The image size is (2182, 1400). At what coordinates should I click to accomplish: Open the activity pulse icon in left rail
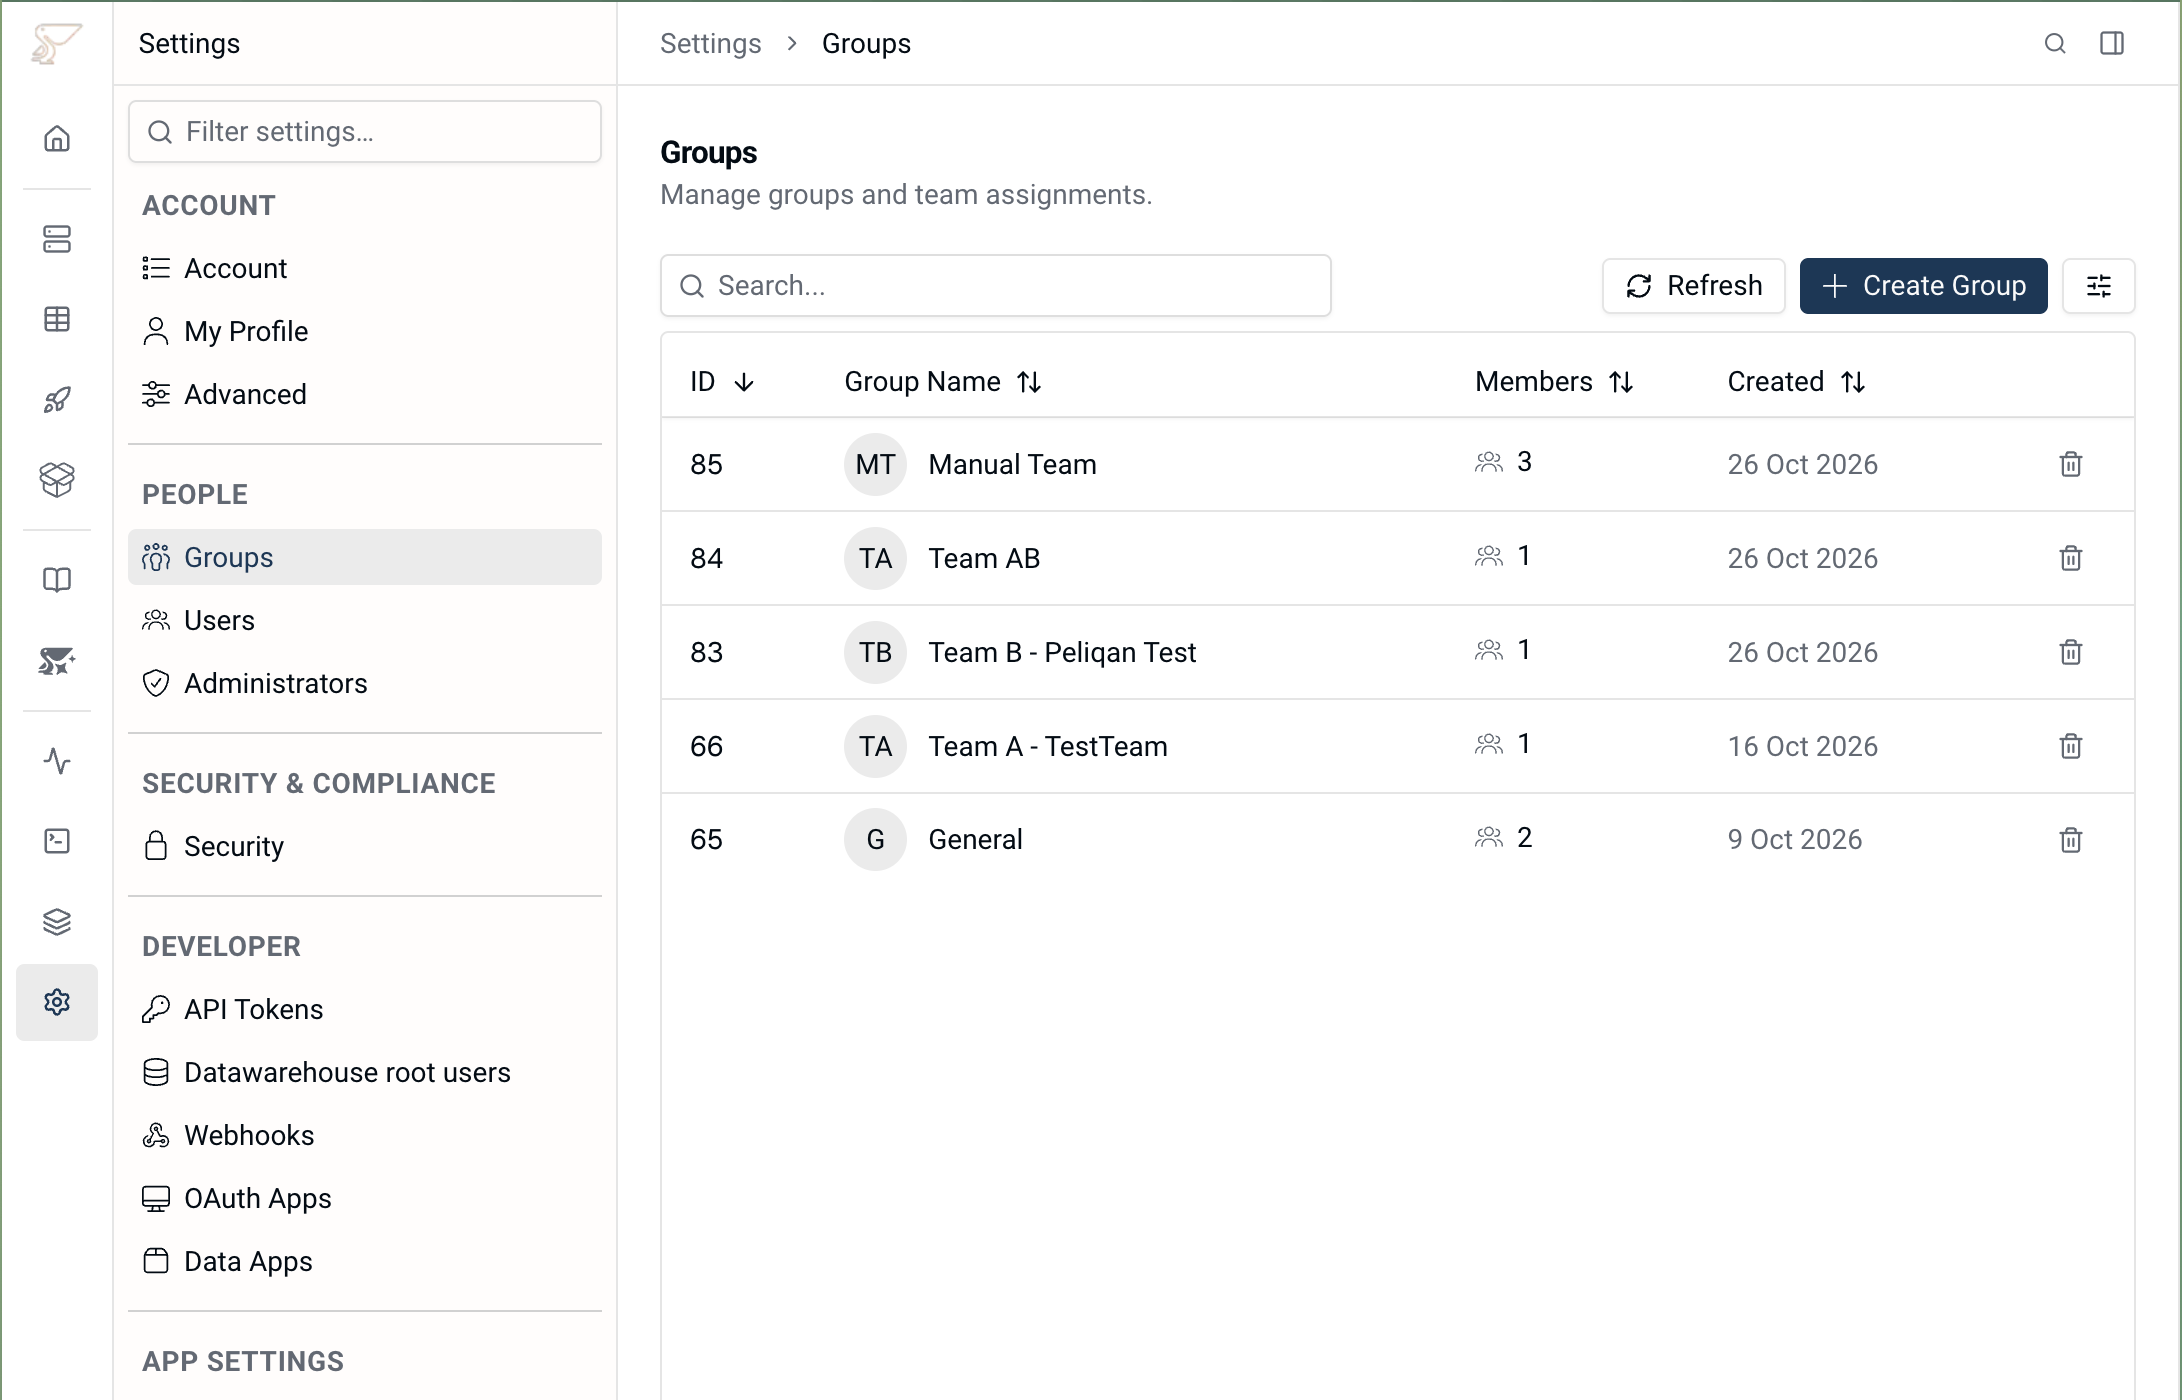[x=57, y=761]
